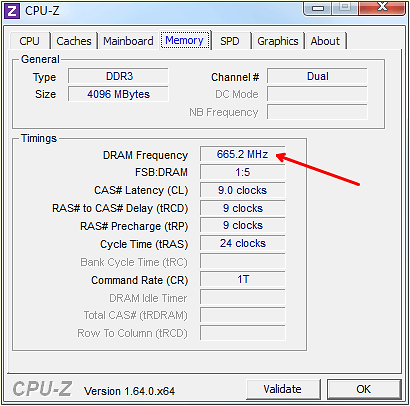The width and height of the screenshot is (410, 406).
Task: Open the SPD tab
Action: (x=230, y=41)
